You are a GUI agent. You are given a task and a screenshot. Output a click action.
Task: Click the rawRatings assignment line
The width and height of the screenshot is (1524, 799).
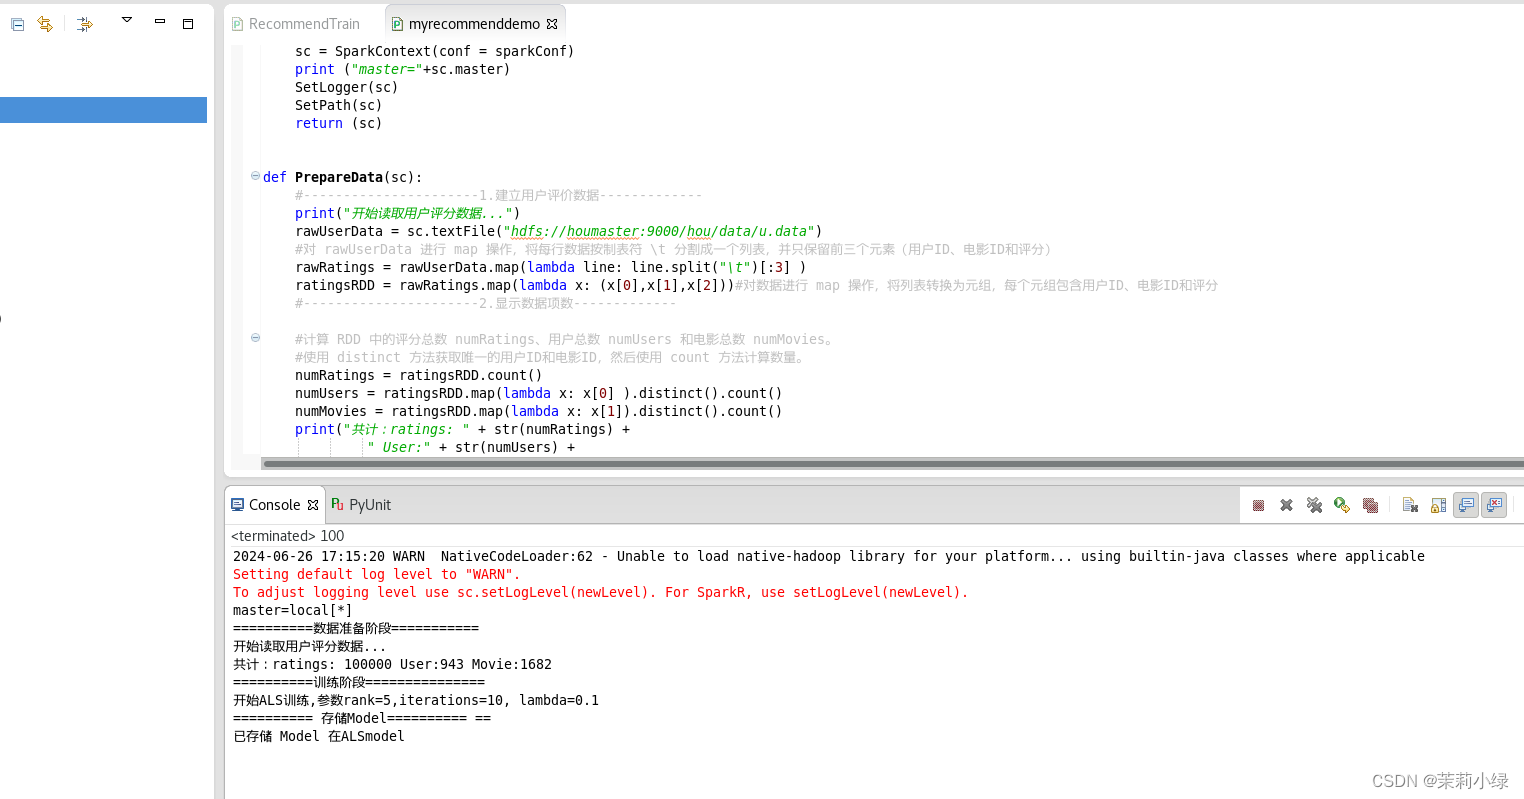pos(550,267)
